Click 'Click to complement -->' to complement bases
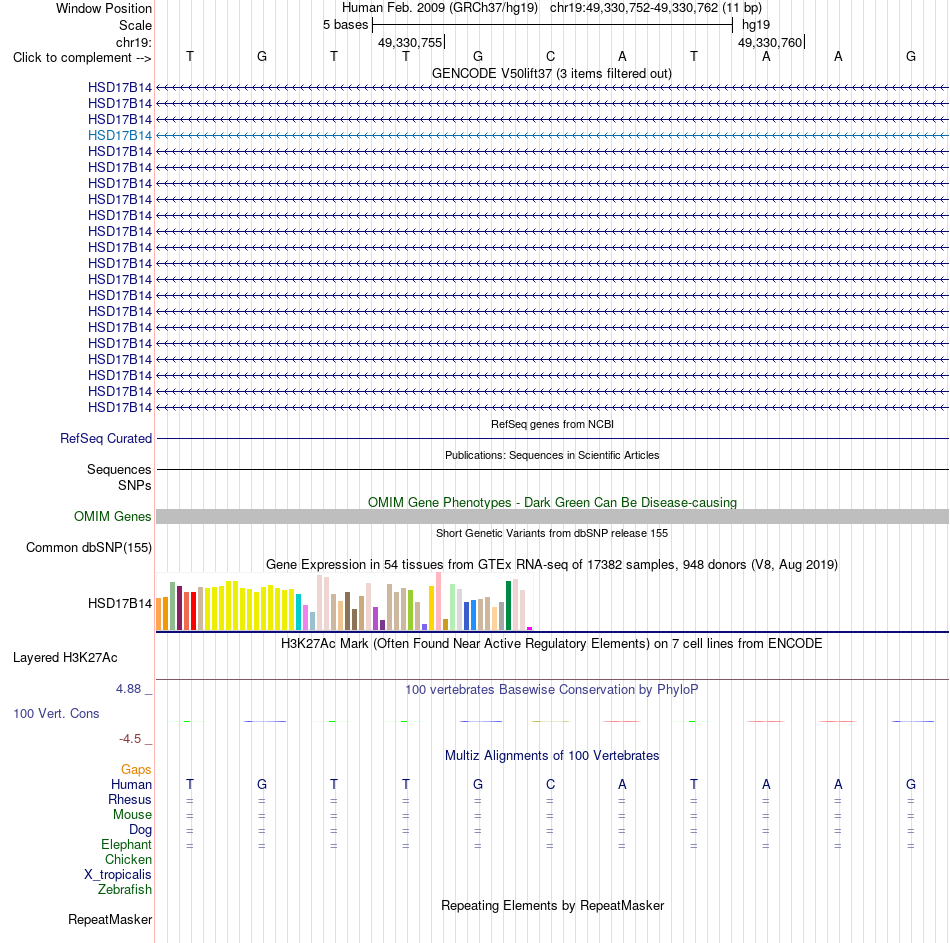The height and width of the screenshot is (943, 950). 82,58
